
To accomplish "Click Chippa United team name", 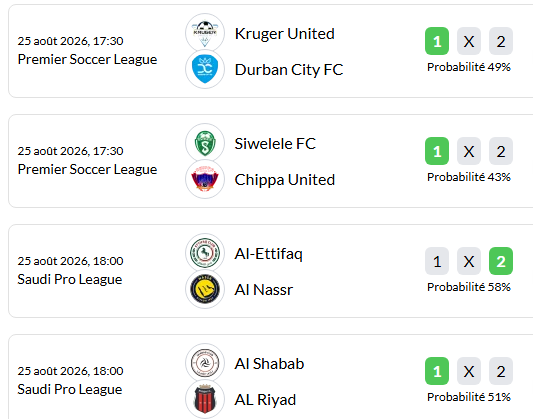I will (285, 180).
